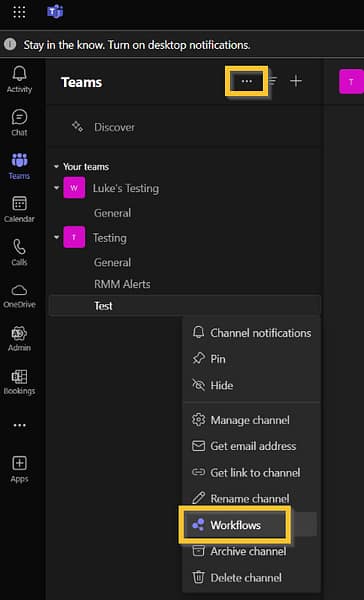The image size is (364, 600).
Task: Collapse the Testing team channels
Action: pyautogui.click(x=57, y=237)
